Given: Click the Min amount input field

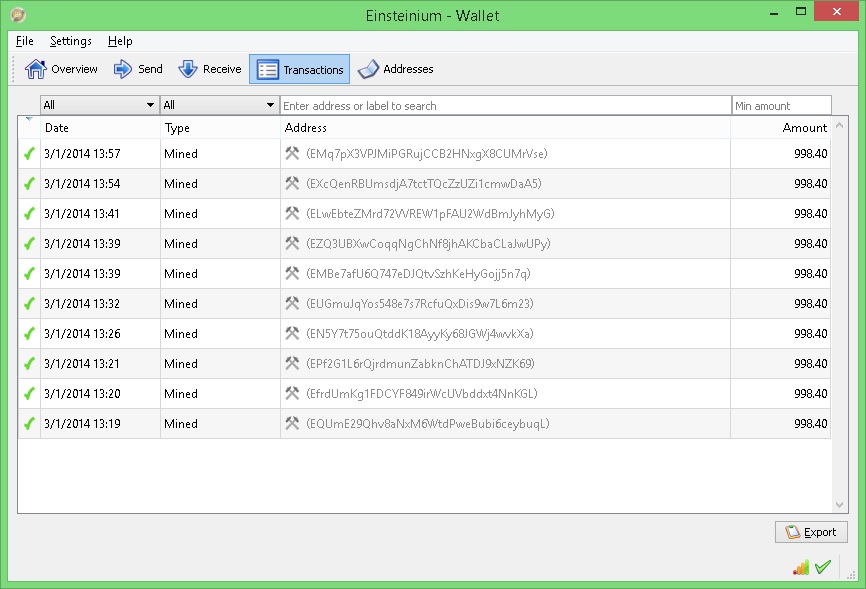Looking at the screenshot, I should [x=781, y=106].
